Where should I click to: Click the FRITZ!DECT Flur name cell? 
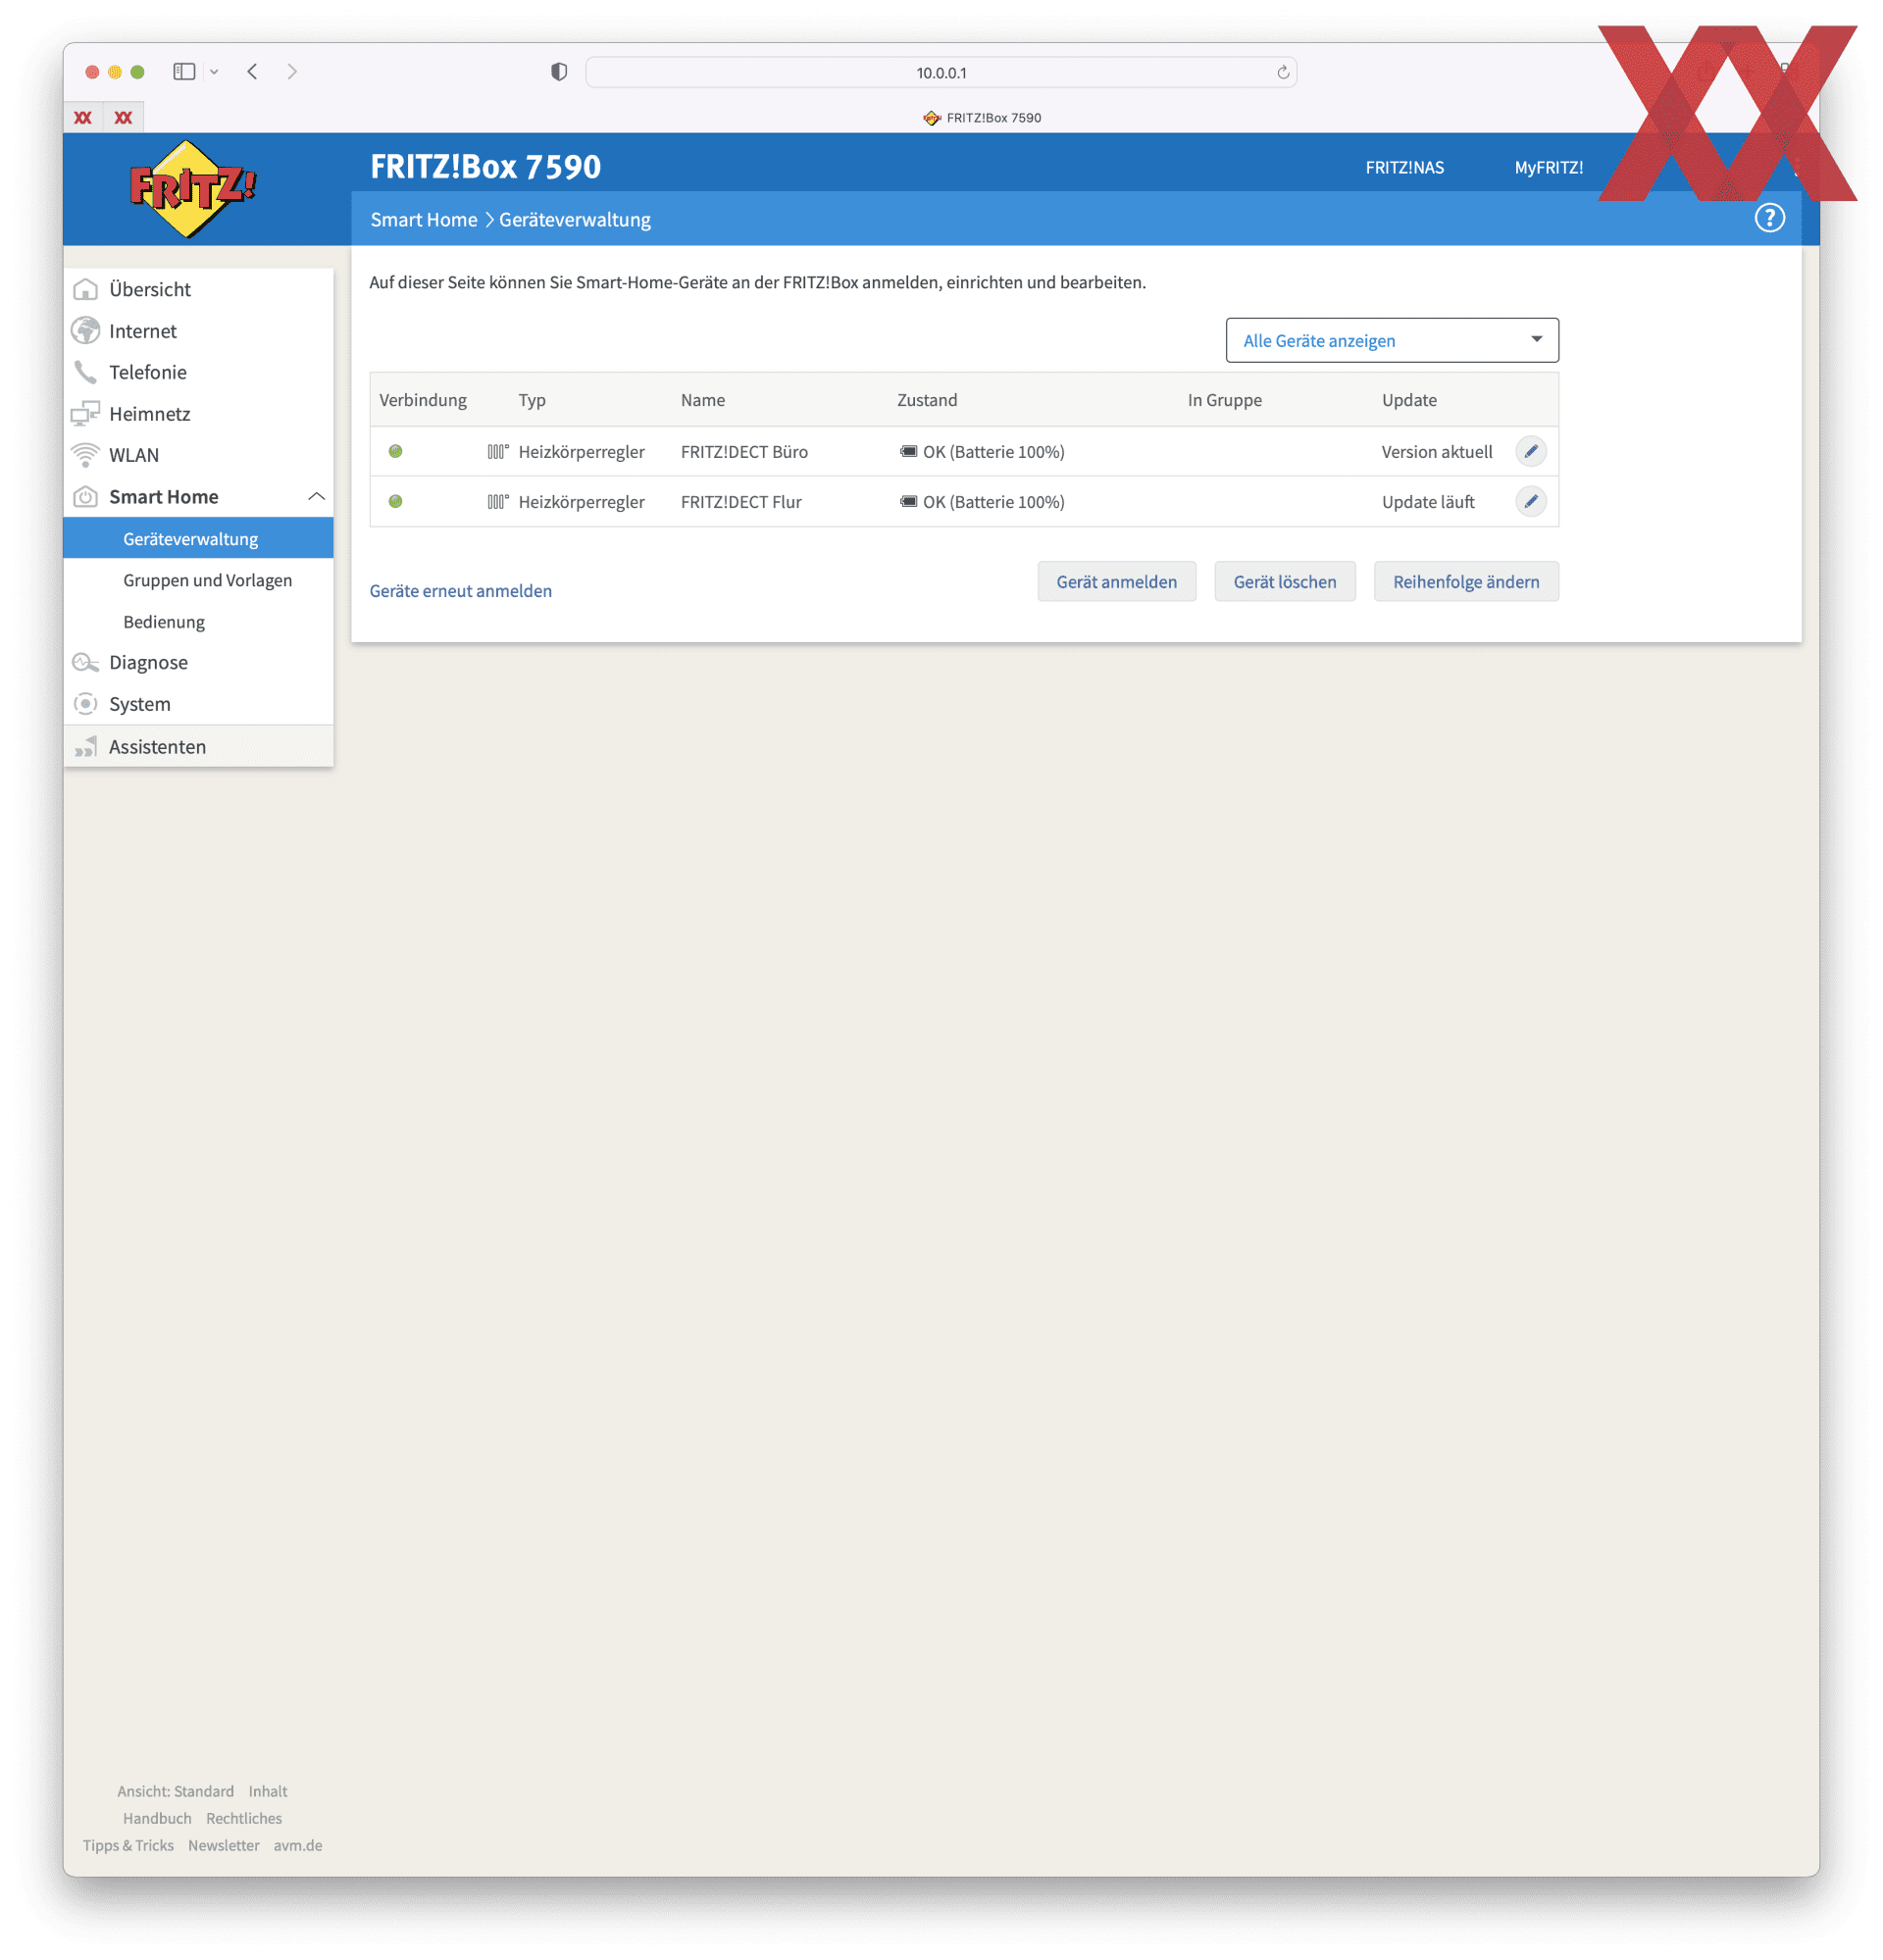741,501
